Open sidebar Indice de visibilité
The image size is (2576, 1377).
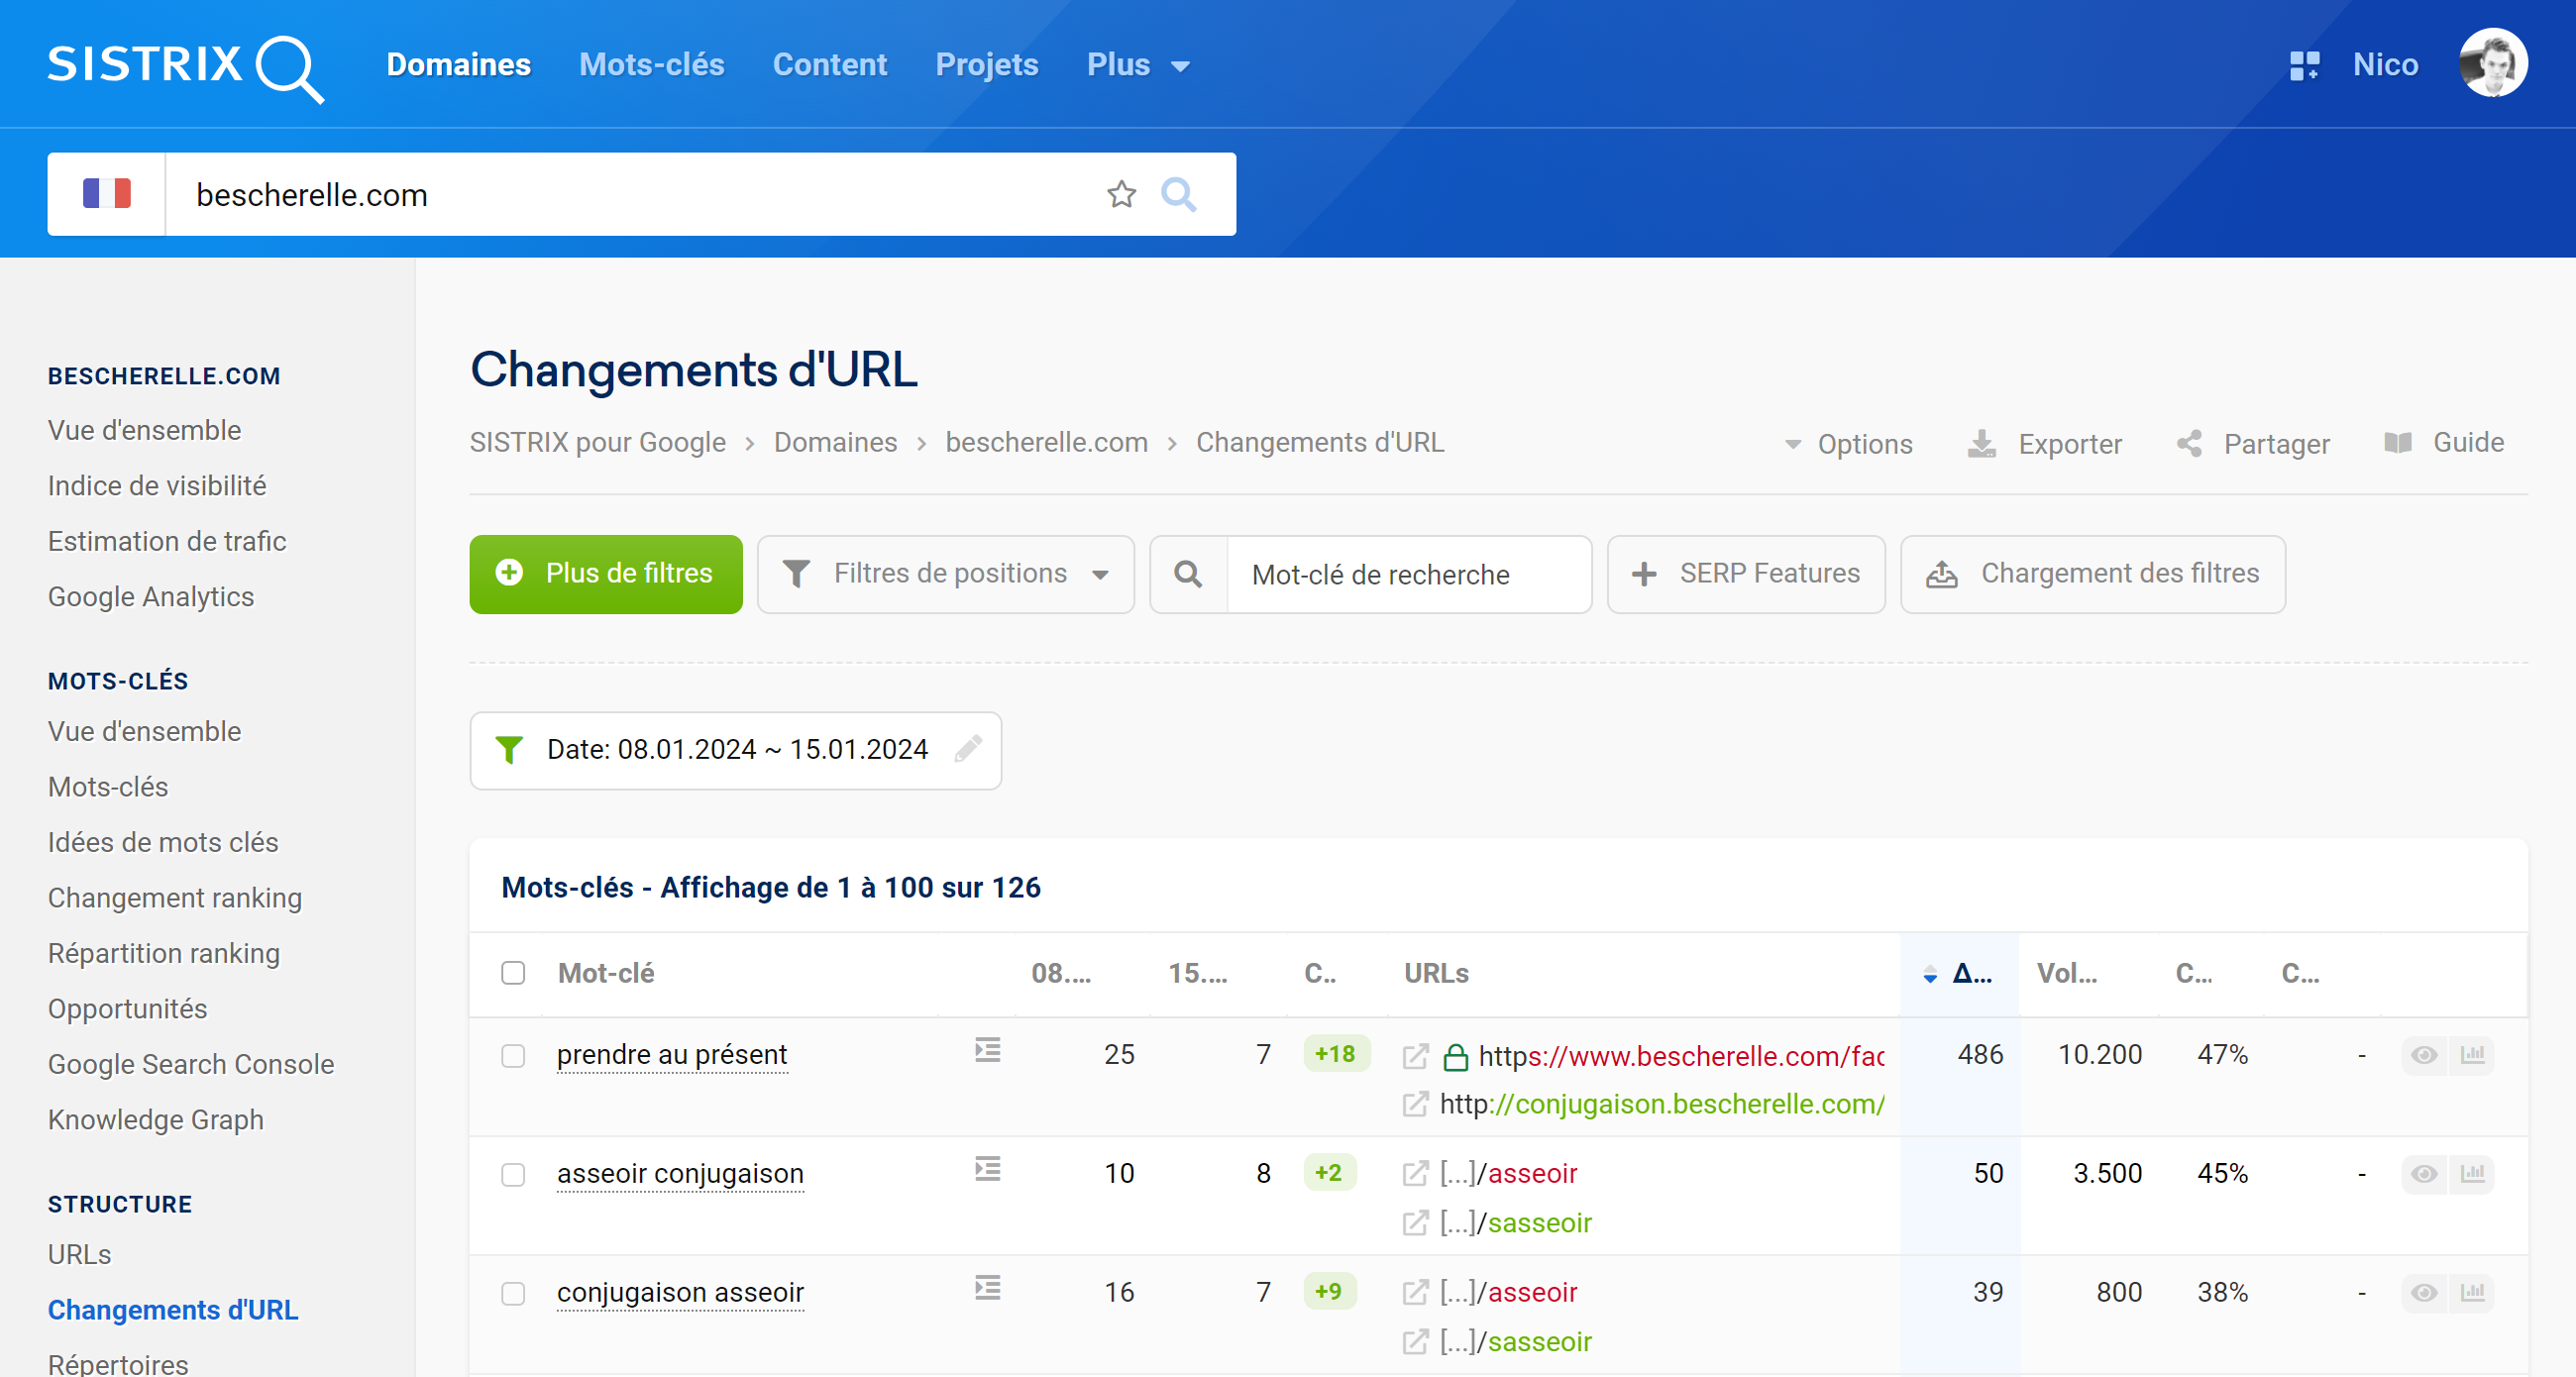pyautogui.click(x=157, y=485)
